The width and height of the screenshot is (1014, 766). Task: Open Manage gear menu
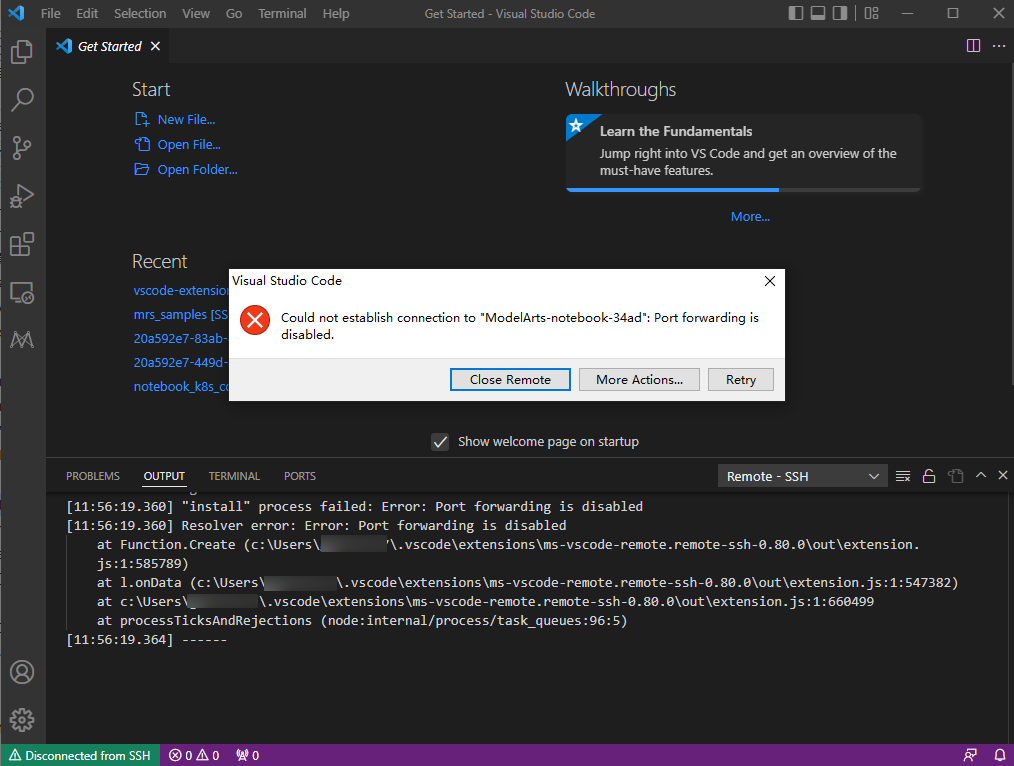click(22, 719)
